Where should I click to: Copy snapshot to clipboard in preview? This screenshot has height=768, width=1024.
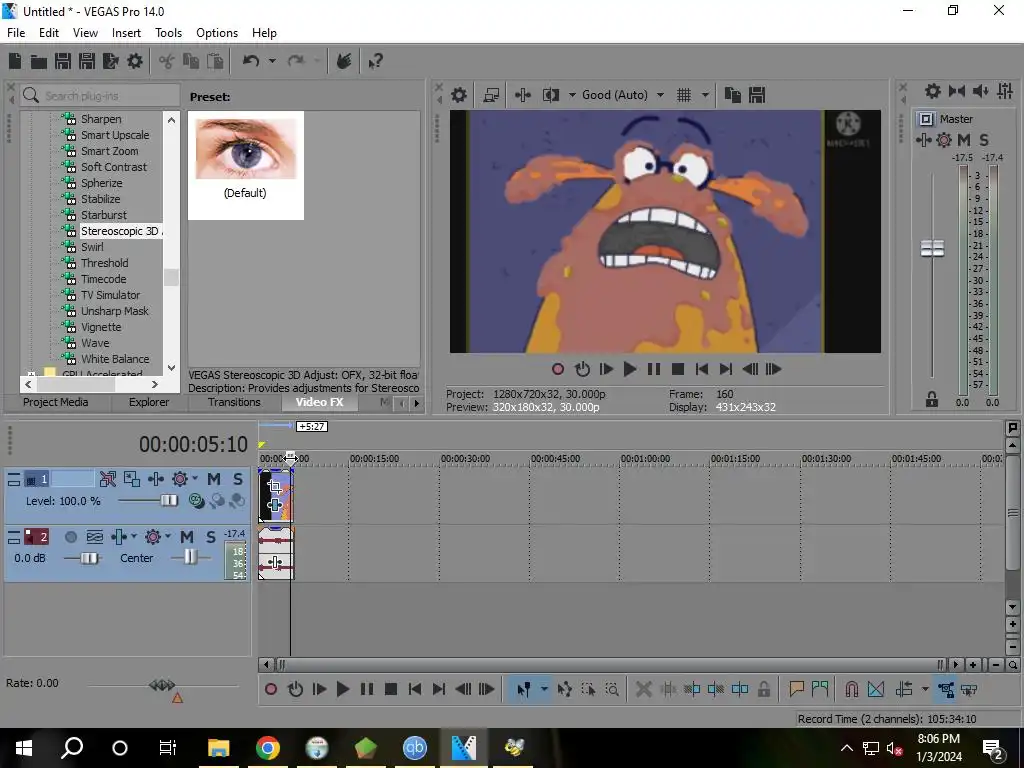(x=733, y=95)
